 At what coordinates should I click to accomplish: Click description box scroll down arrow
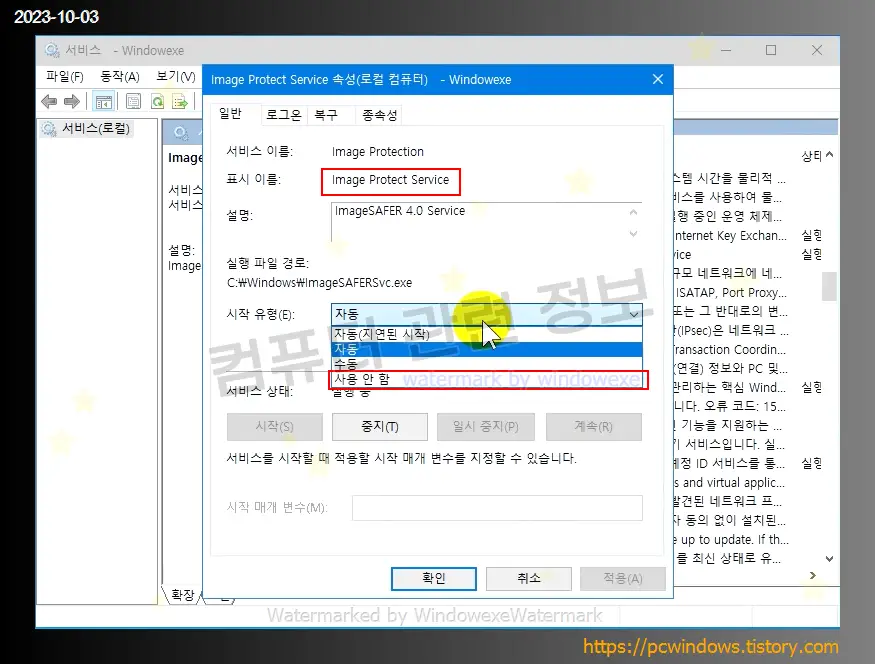coord(633,233)
